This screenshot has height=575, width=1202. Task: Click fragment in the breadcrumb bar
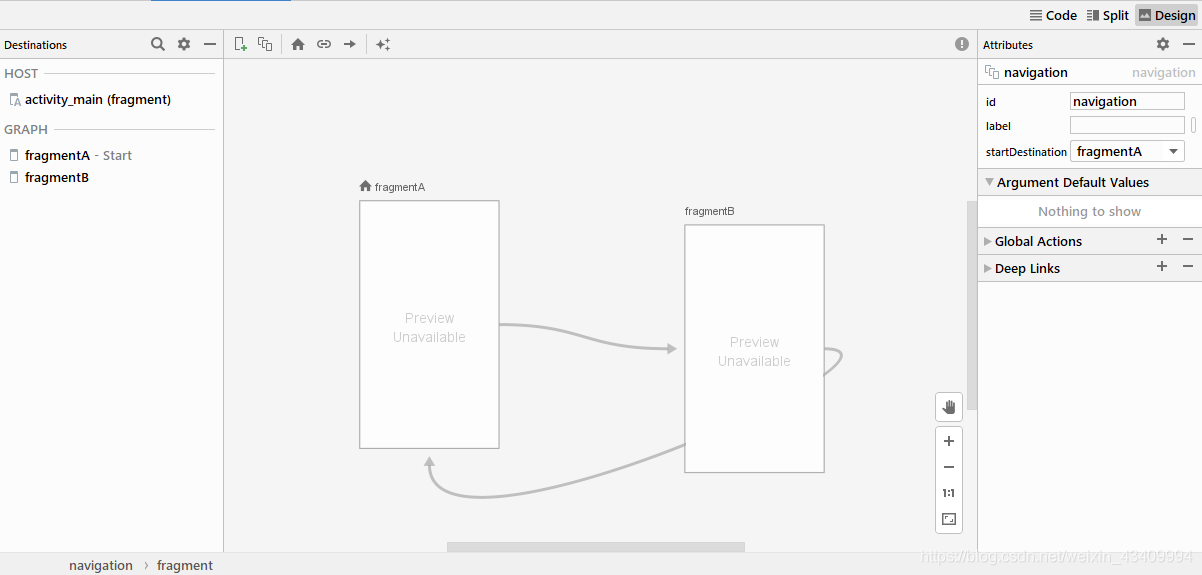tap(185, 565)
